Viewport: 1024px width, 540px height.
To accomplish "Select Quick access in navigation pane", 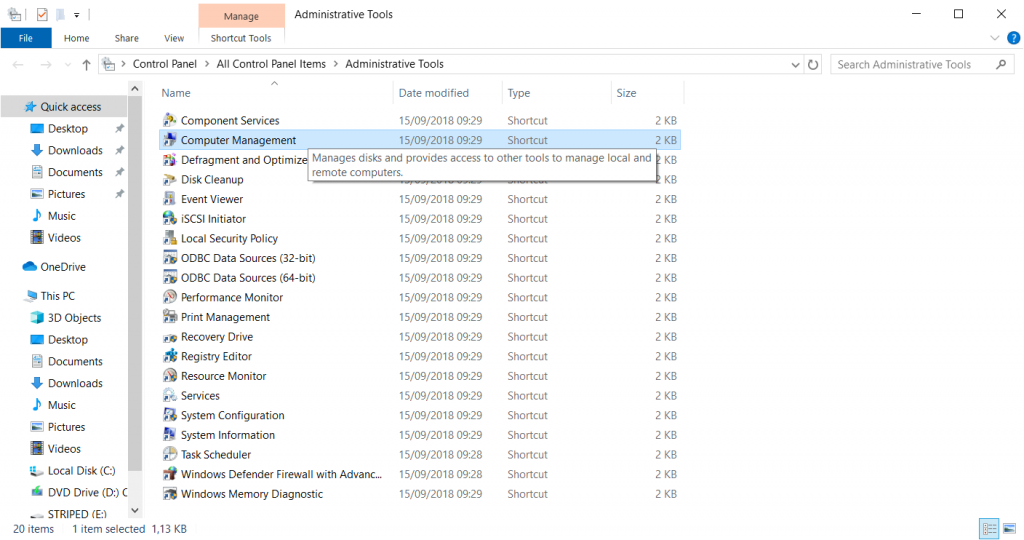I will [x=63, y=106].
